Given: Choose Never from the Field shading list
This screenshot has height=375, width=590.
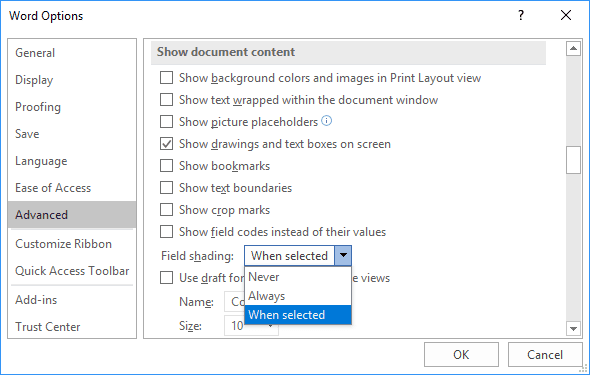Looking at the screenshot, I should 298,277.
